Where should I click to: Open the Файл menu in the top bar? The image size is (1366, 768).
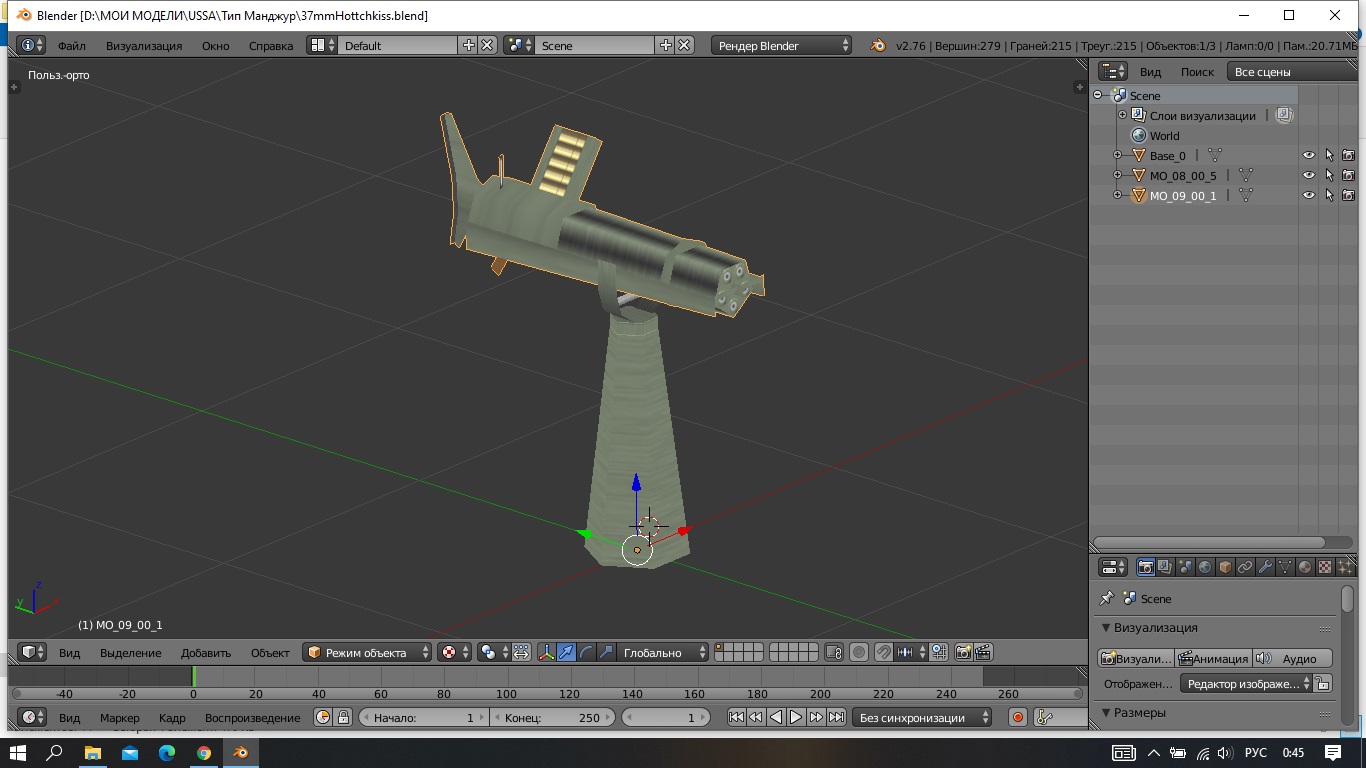pyautogui.click(x=71, y=45)
